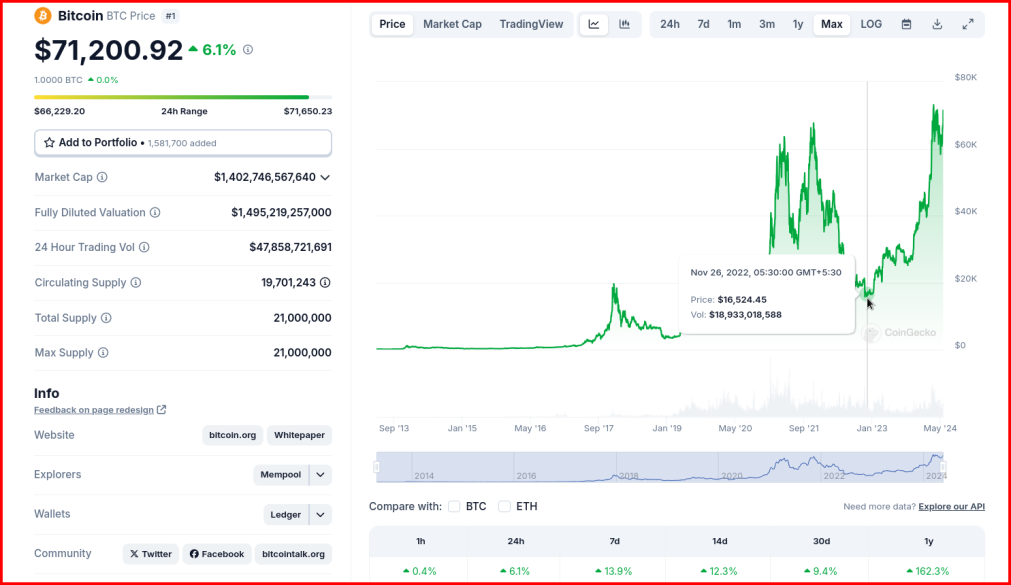Click star icon in Add to Portfolio
Image resolution: width=1011 pixels, height=585 pixels.
pos(49,143)
